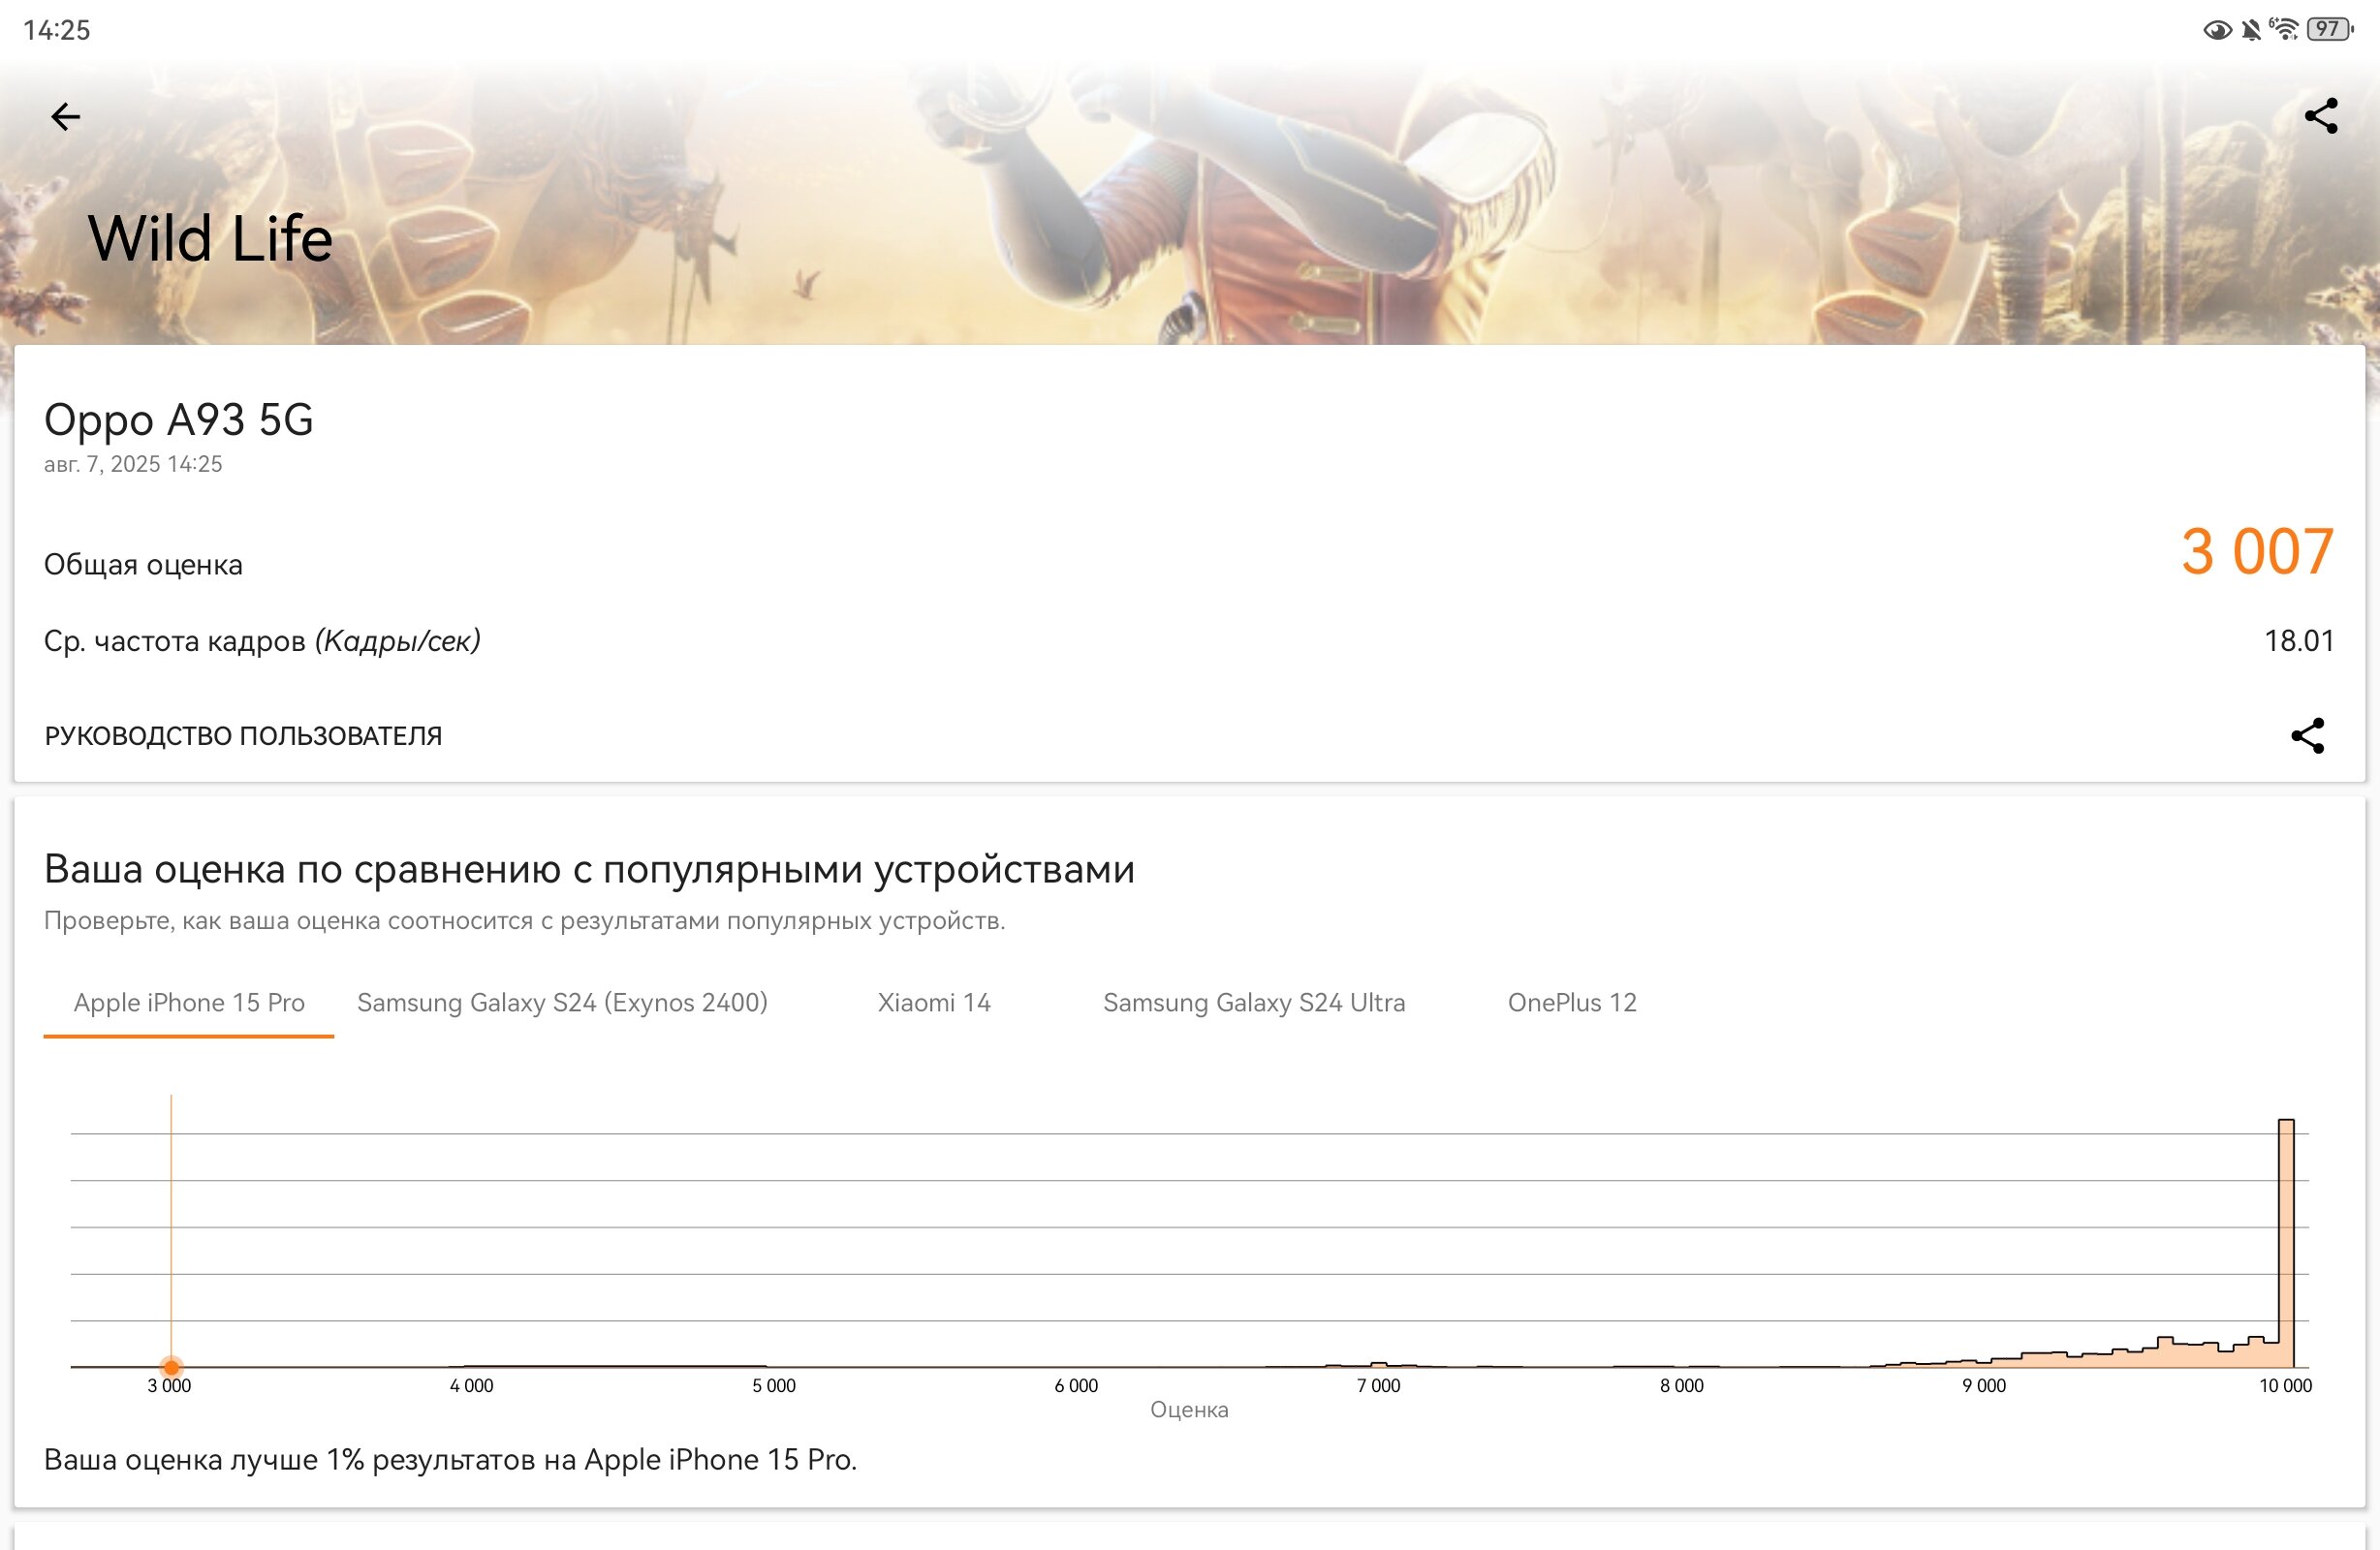Tap the average frame rate value 18.01

click(x=2299, y=641)
